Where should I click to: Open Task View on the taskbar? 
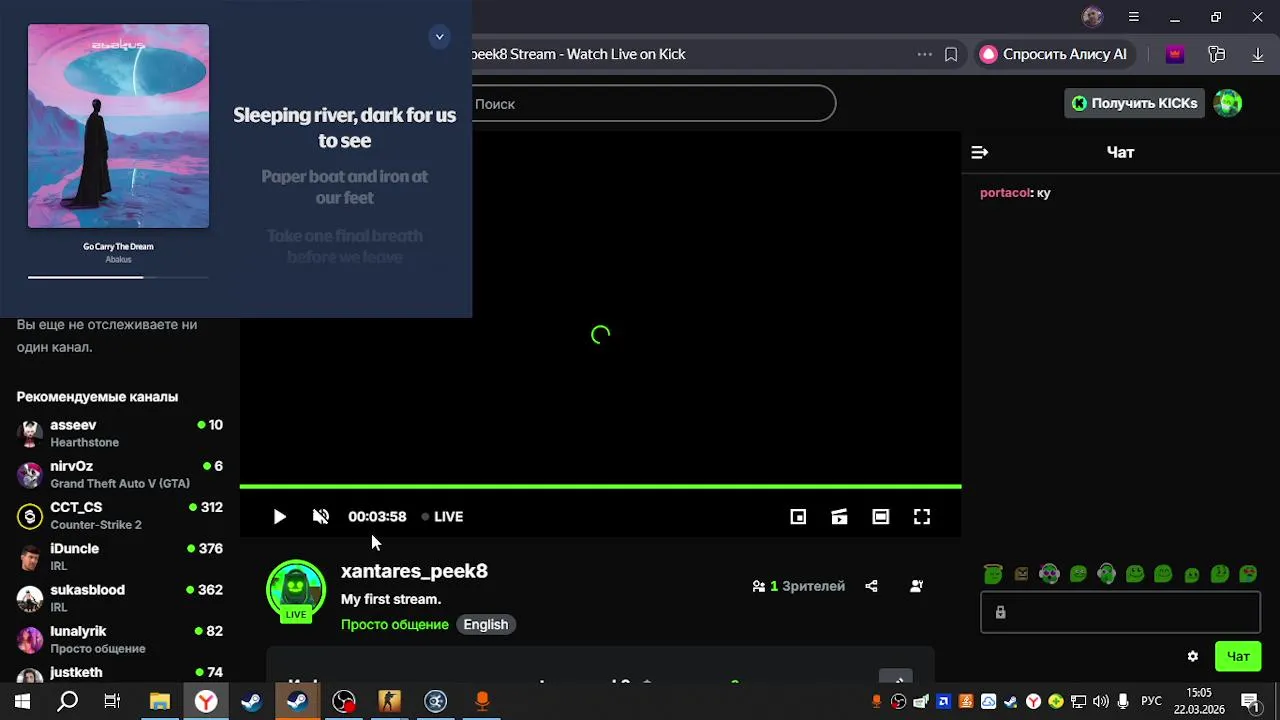tap(112, 702)
